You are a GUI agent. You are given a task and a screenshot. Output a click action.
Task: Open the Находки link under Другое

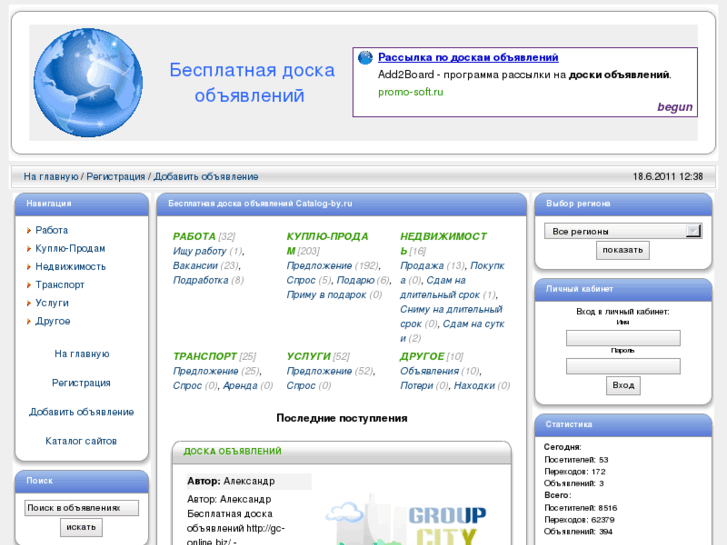[x=474, y=386]
